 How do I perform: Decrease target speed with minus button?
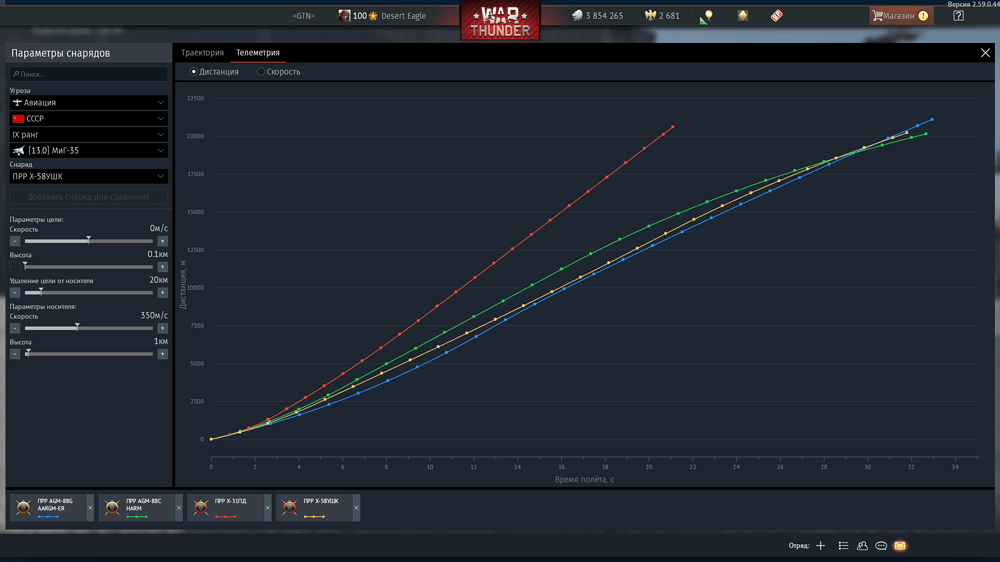[x=15, y=241]
